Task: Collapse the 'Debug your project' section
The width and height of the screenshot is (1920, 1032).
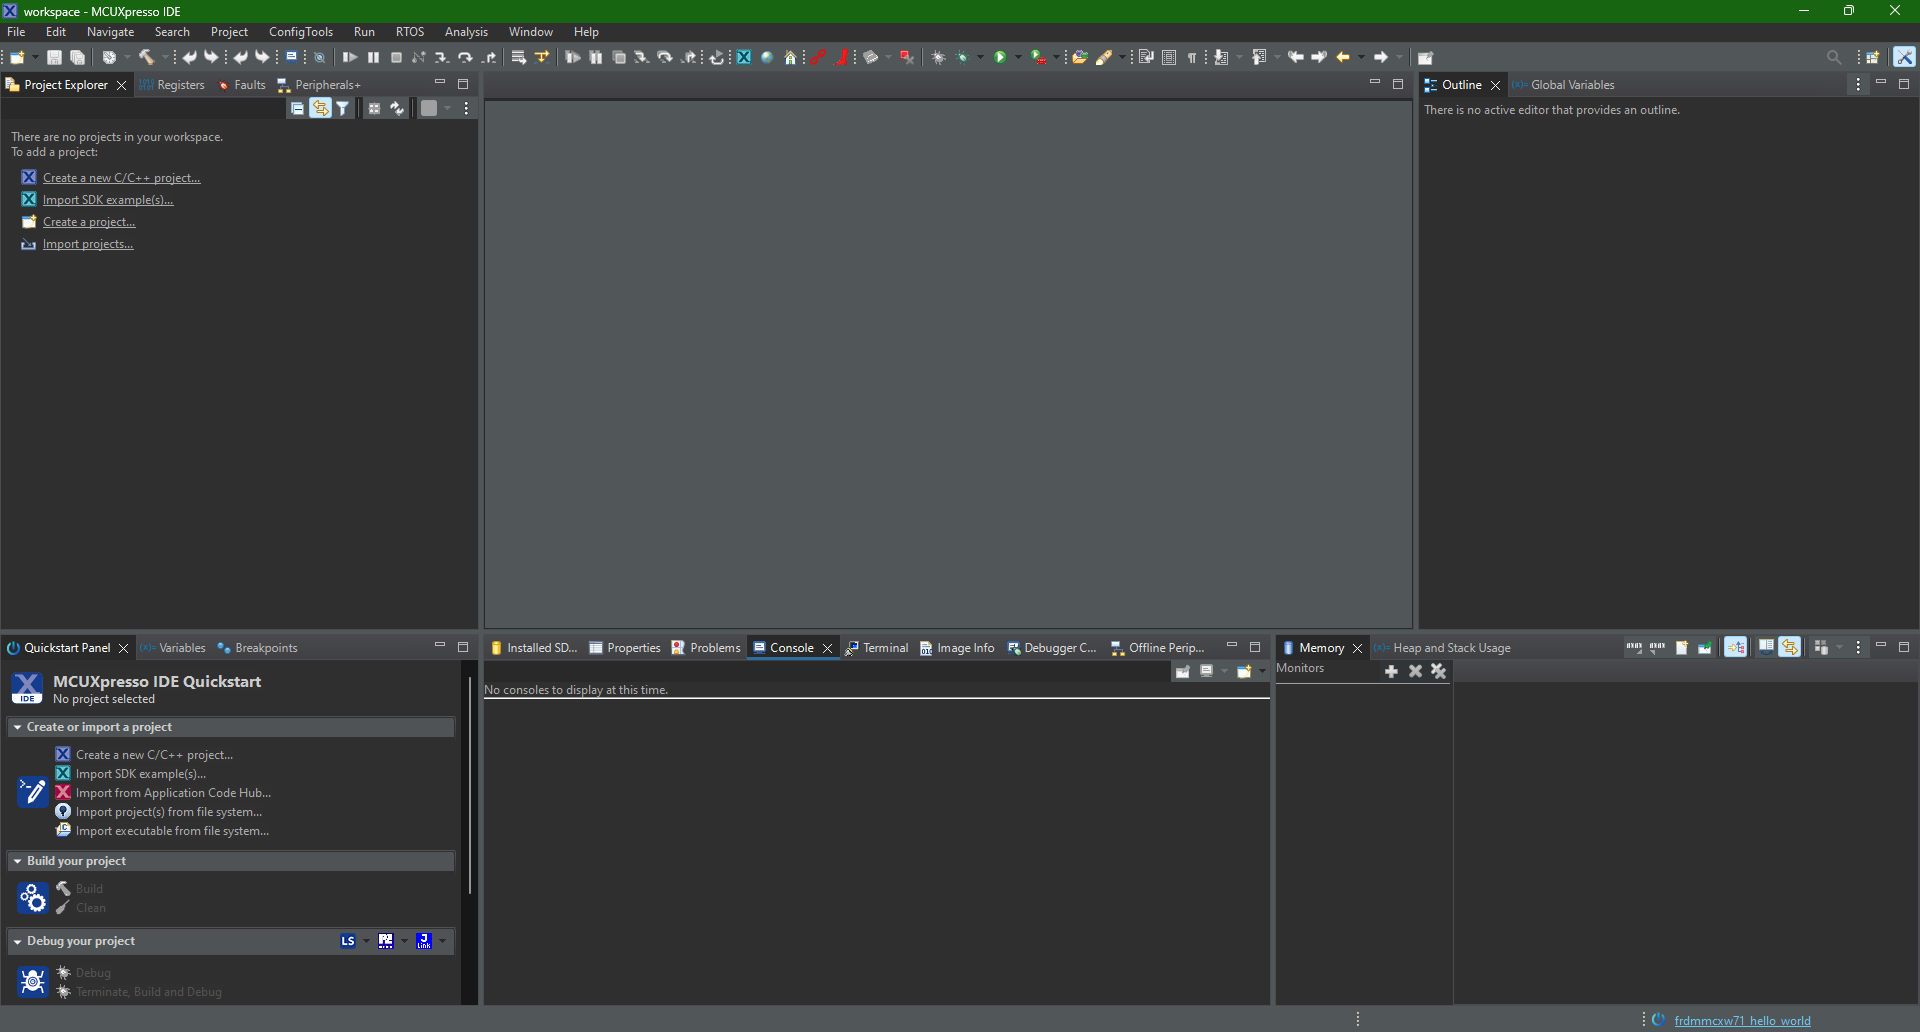Action: (x=17, y=941)
